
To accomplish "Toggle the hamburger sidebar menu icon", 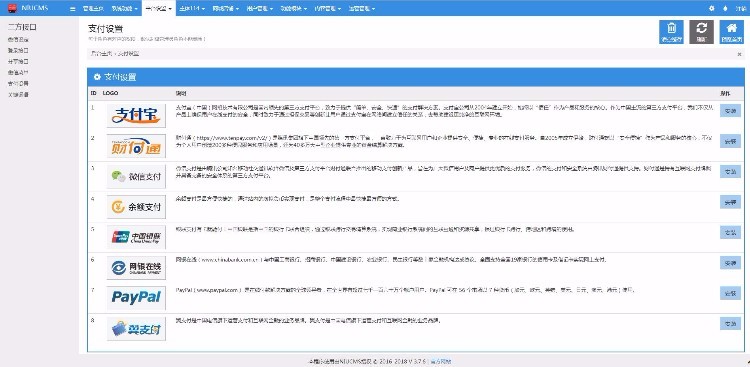I will (73, 9).
